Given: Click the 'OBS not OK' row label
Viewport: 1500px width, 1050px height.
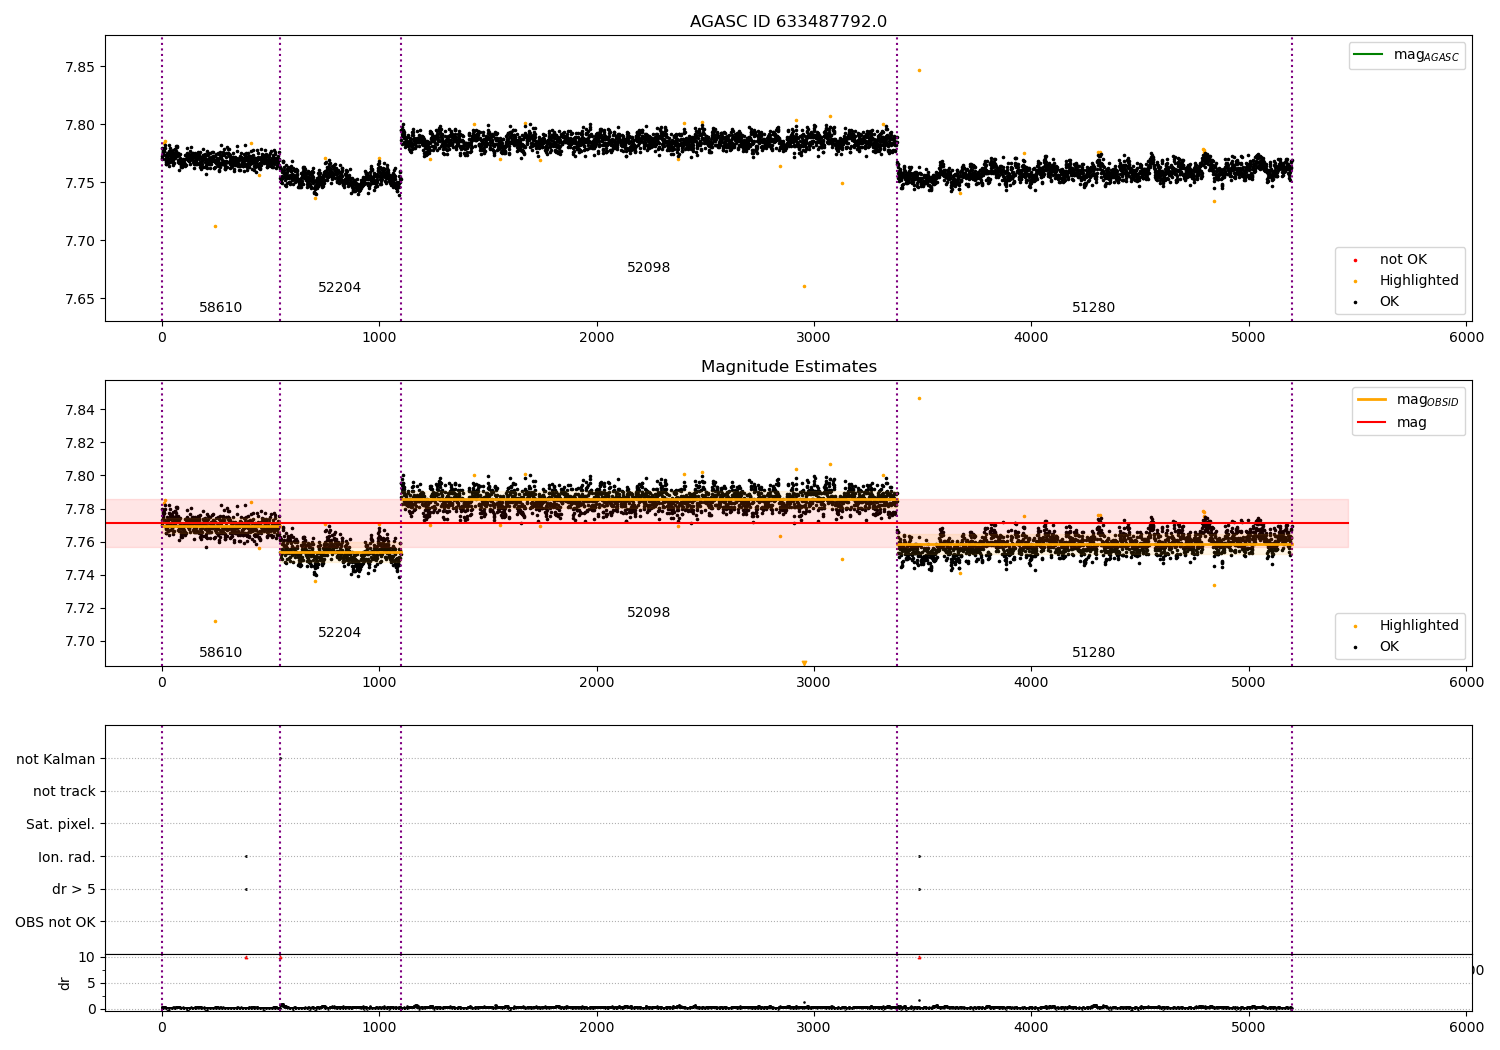Looking at the screenshot, I should coord(55,922).
